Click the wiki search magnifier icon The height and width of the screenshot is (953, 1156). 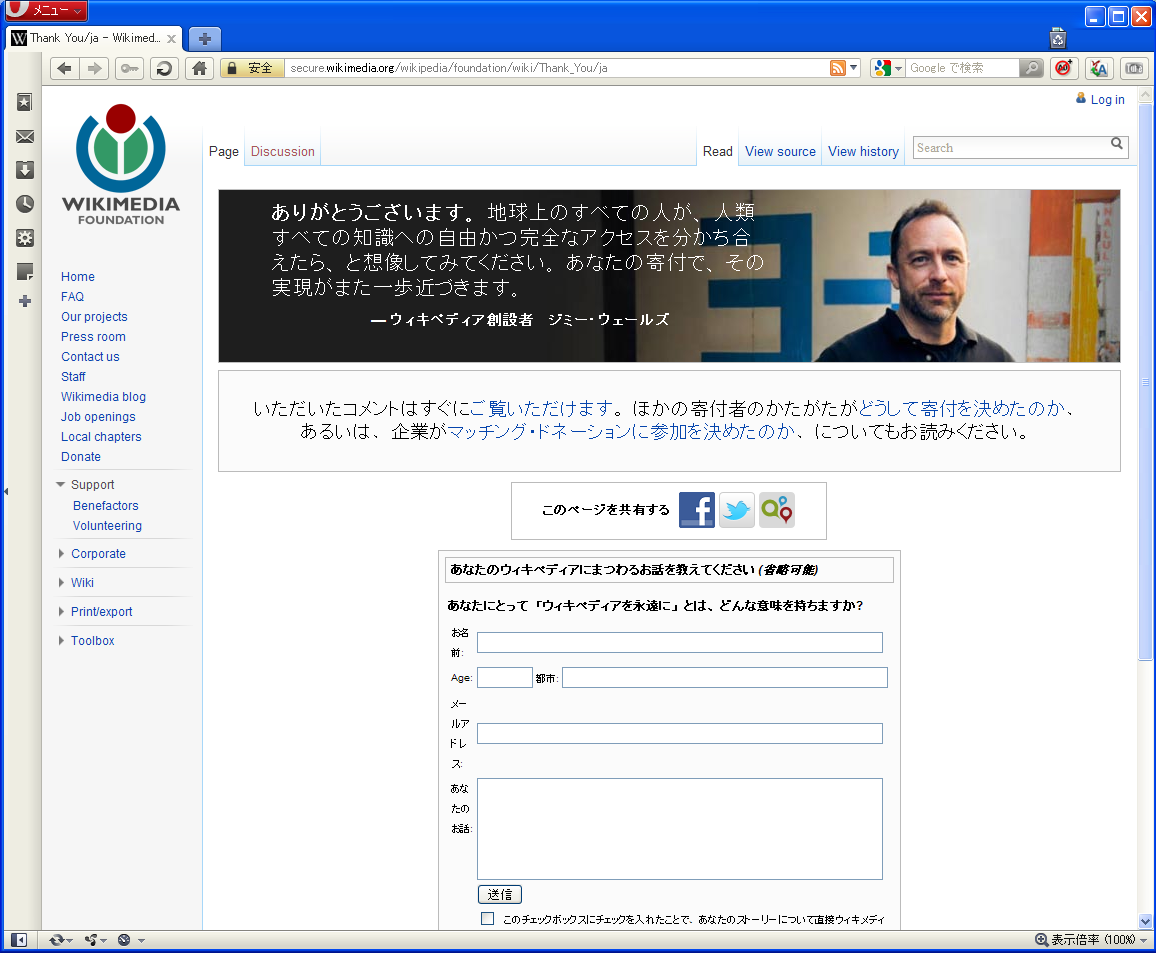pyautogui.click(x=1117, y=144)
